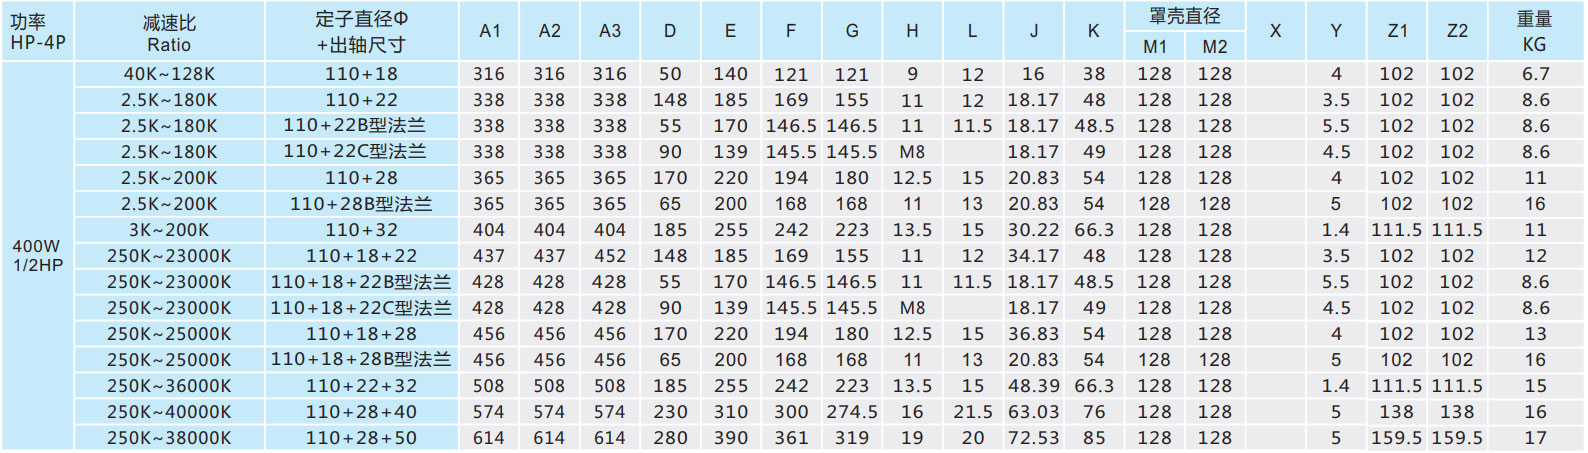
Task: Select the 减速比 Ratio column header
Action: point(169,32)
